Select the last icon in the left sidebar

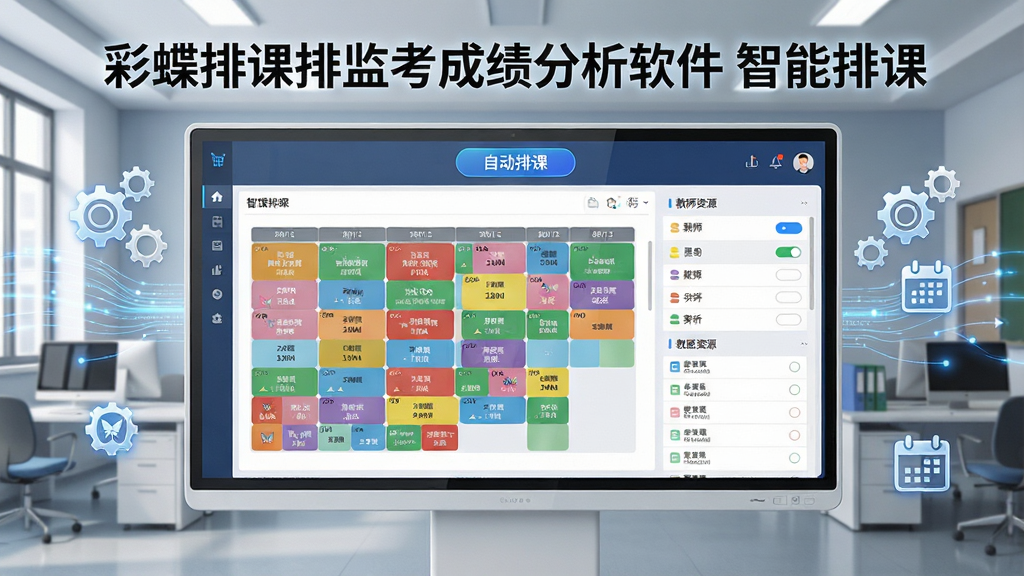pyautogui.click(x=217, y=318)
